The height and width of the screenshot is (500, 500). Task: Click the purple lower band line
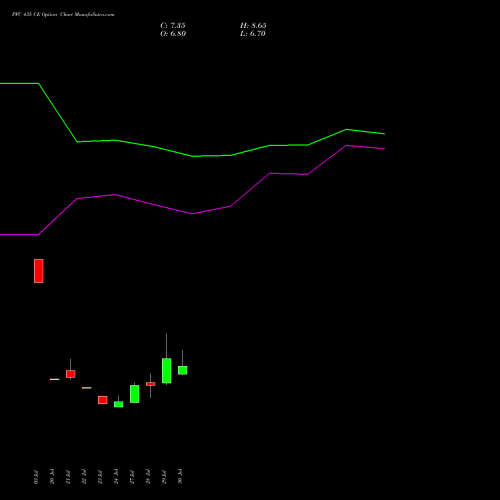(192, 214)
